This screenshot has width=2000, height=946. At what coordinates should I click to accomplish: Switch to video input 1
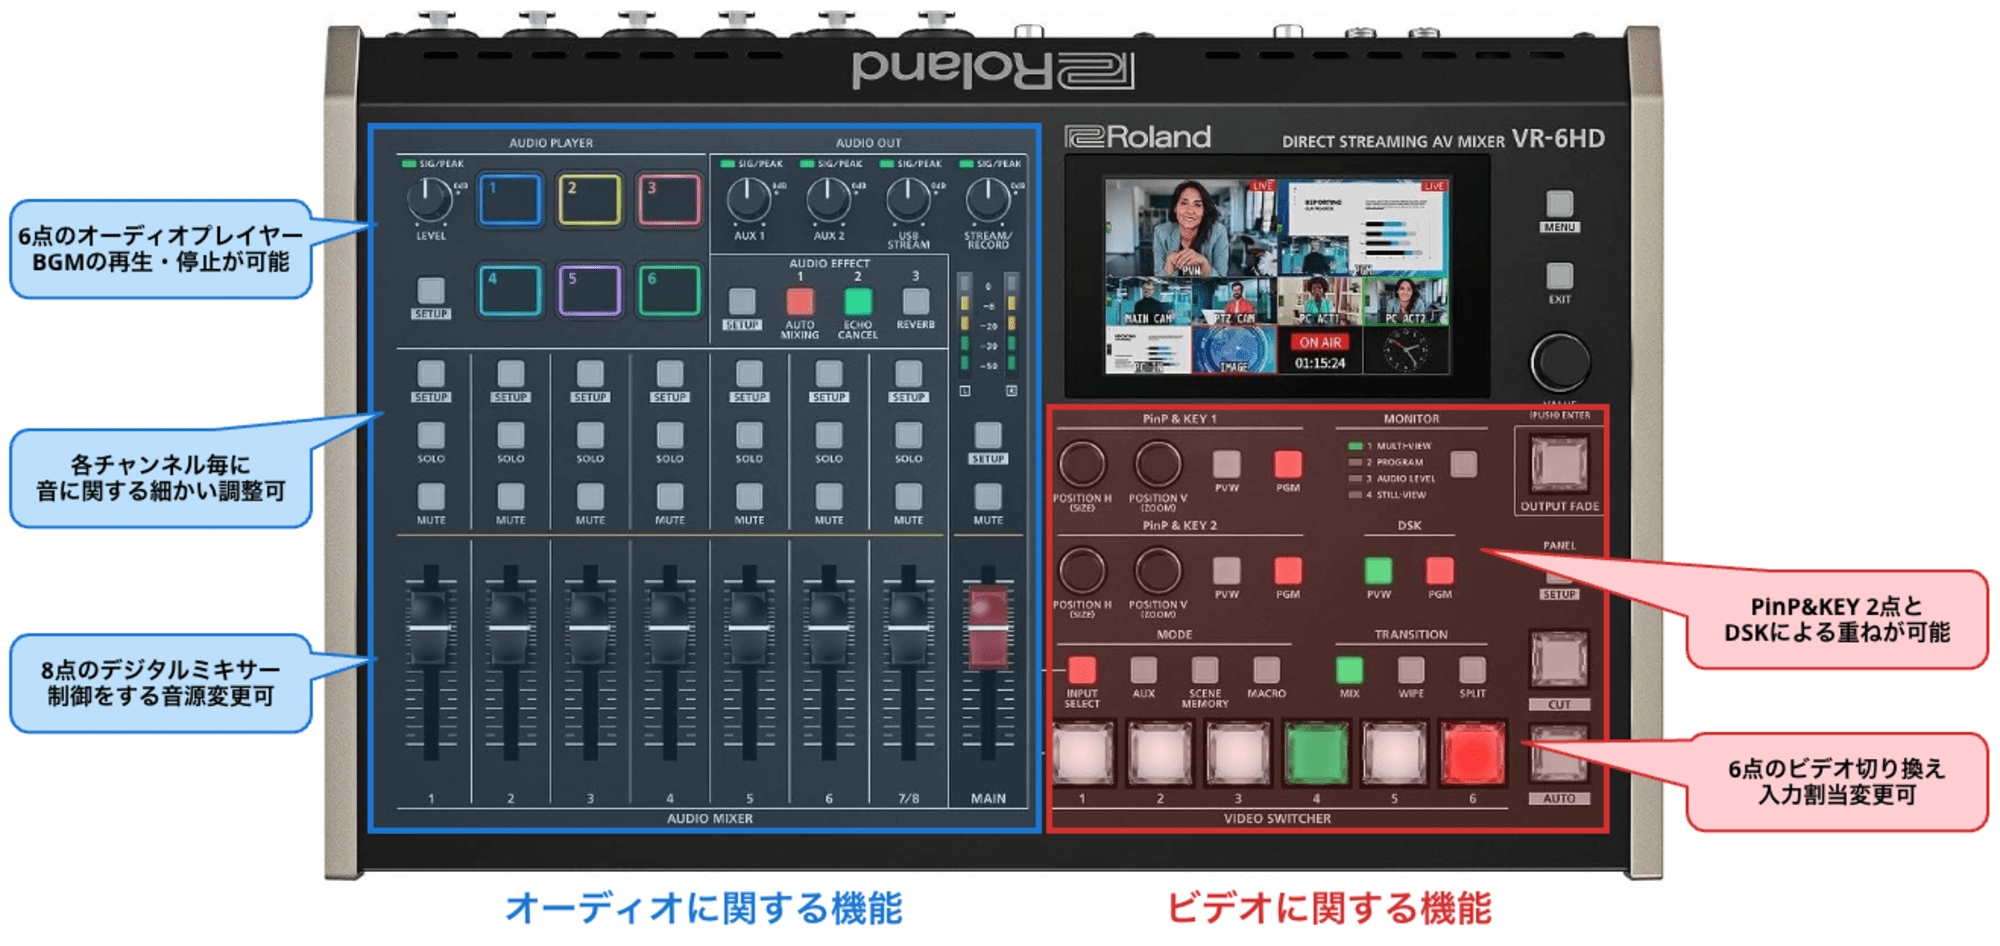1082,753
